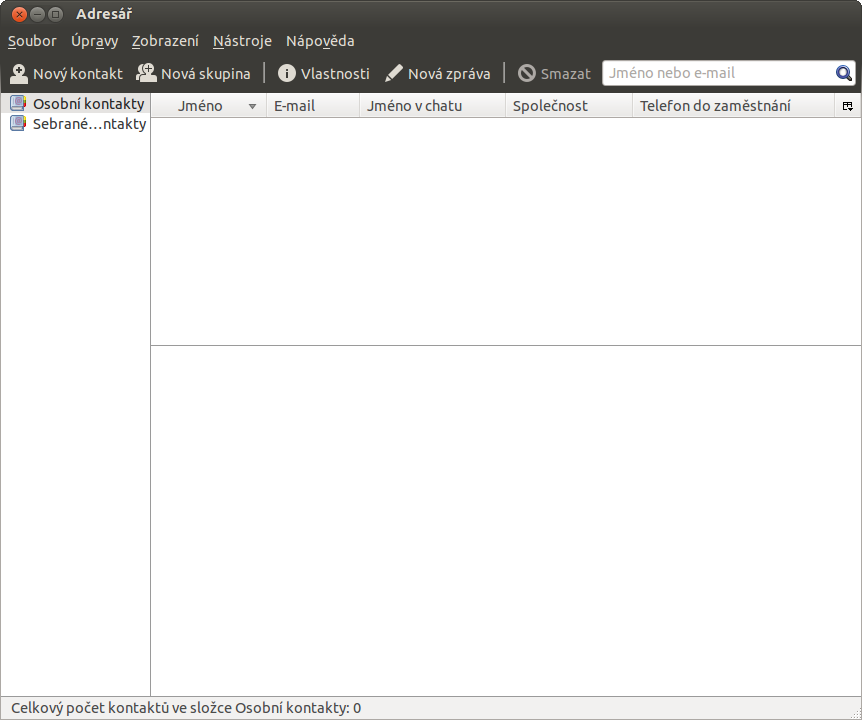Click the Vlastnosti info icon
The height and width of the screenshot is (720, 862).
click(x=286, y=73)
